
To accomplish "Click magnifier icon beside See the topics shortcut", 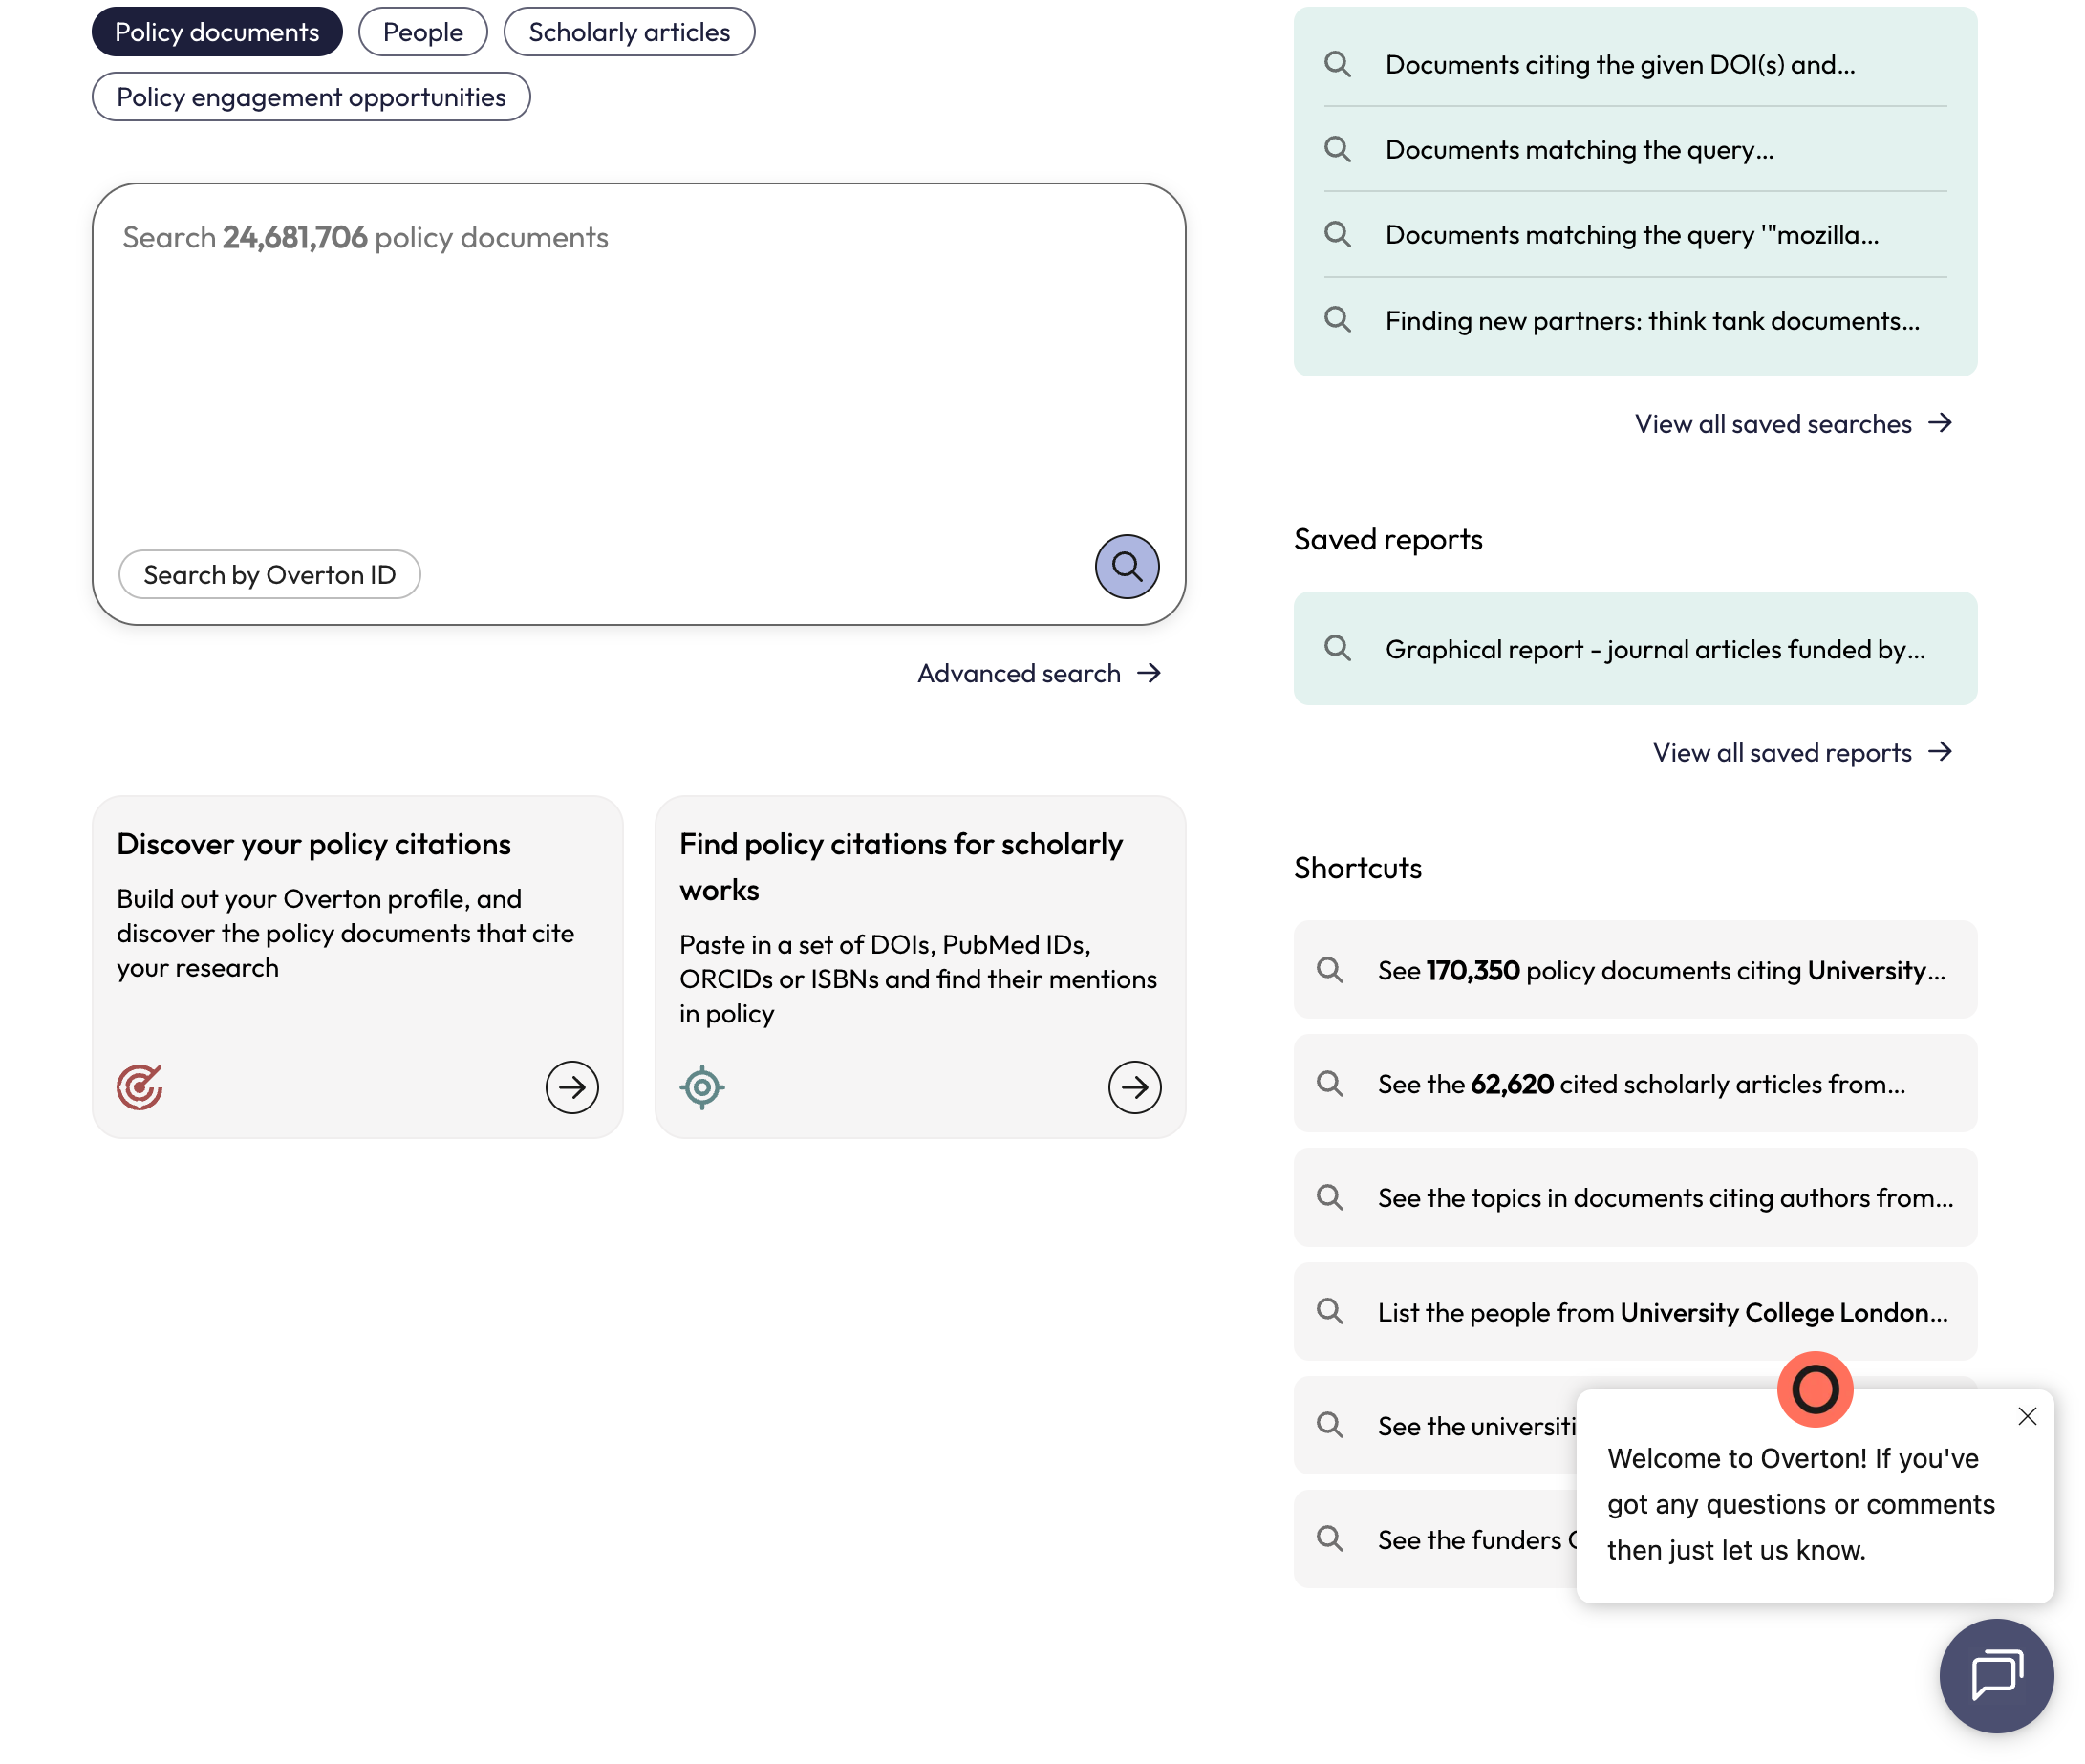I will click(x=1329, y=1197).
